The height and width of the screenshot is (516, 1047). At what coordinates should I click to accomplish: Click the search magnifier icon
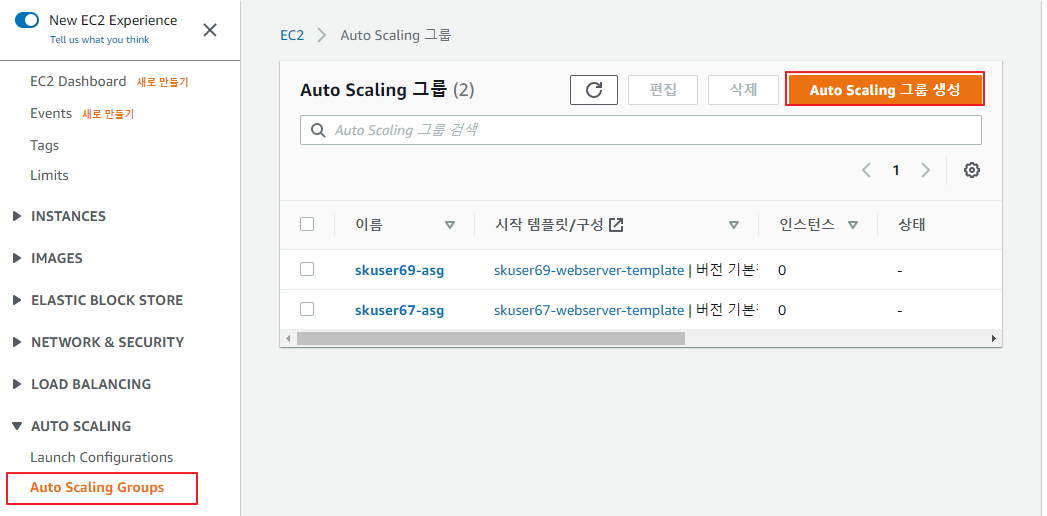tap(319, 130)
